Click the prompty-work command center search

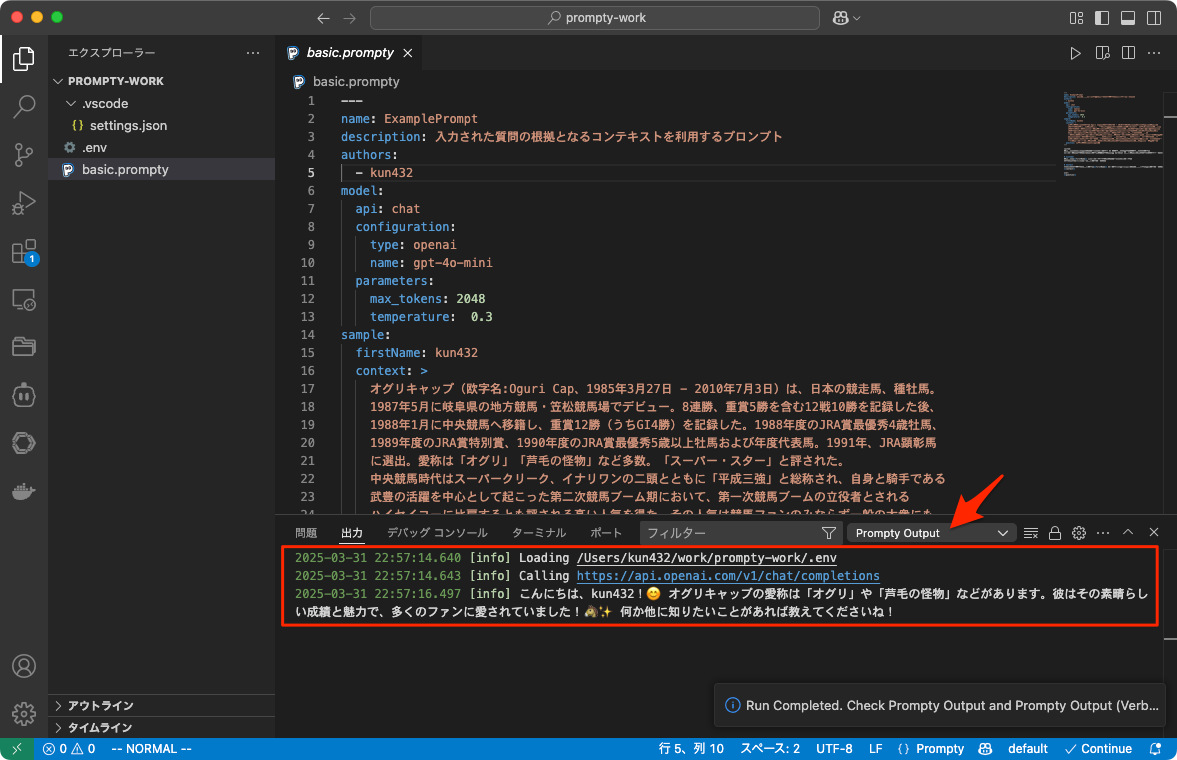[595, 18]
